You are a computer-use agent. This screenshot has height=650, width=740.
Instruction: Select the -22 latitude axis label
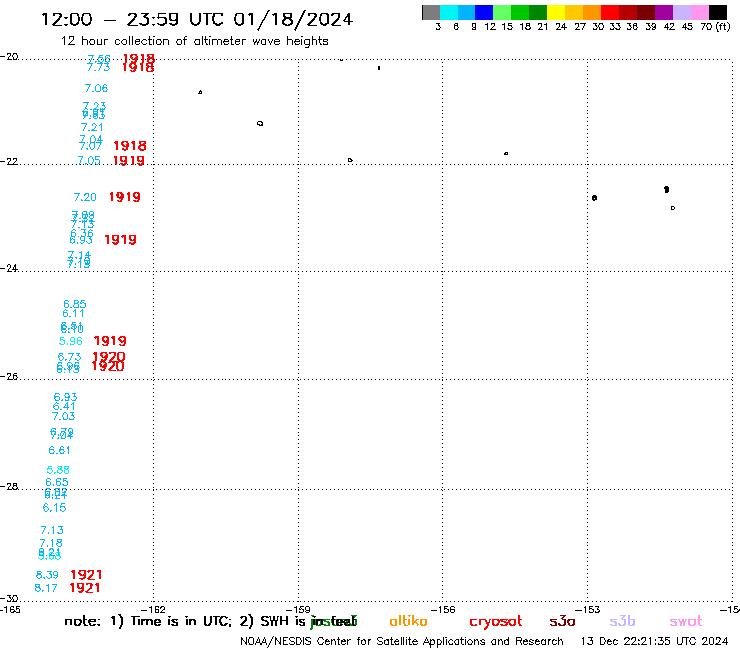tap(9, 161)
